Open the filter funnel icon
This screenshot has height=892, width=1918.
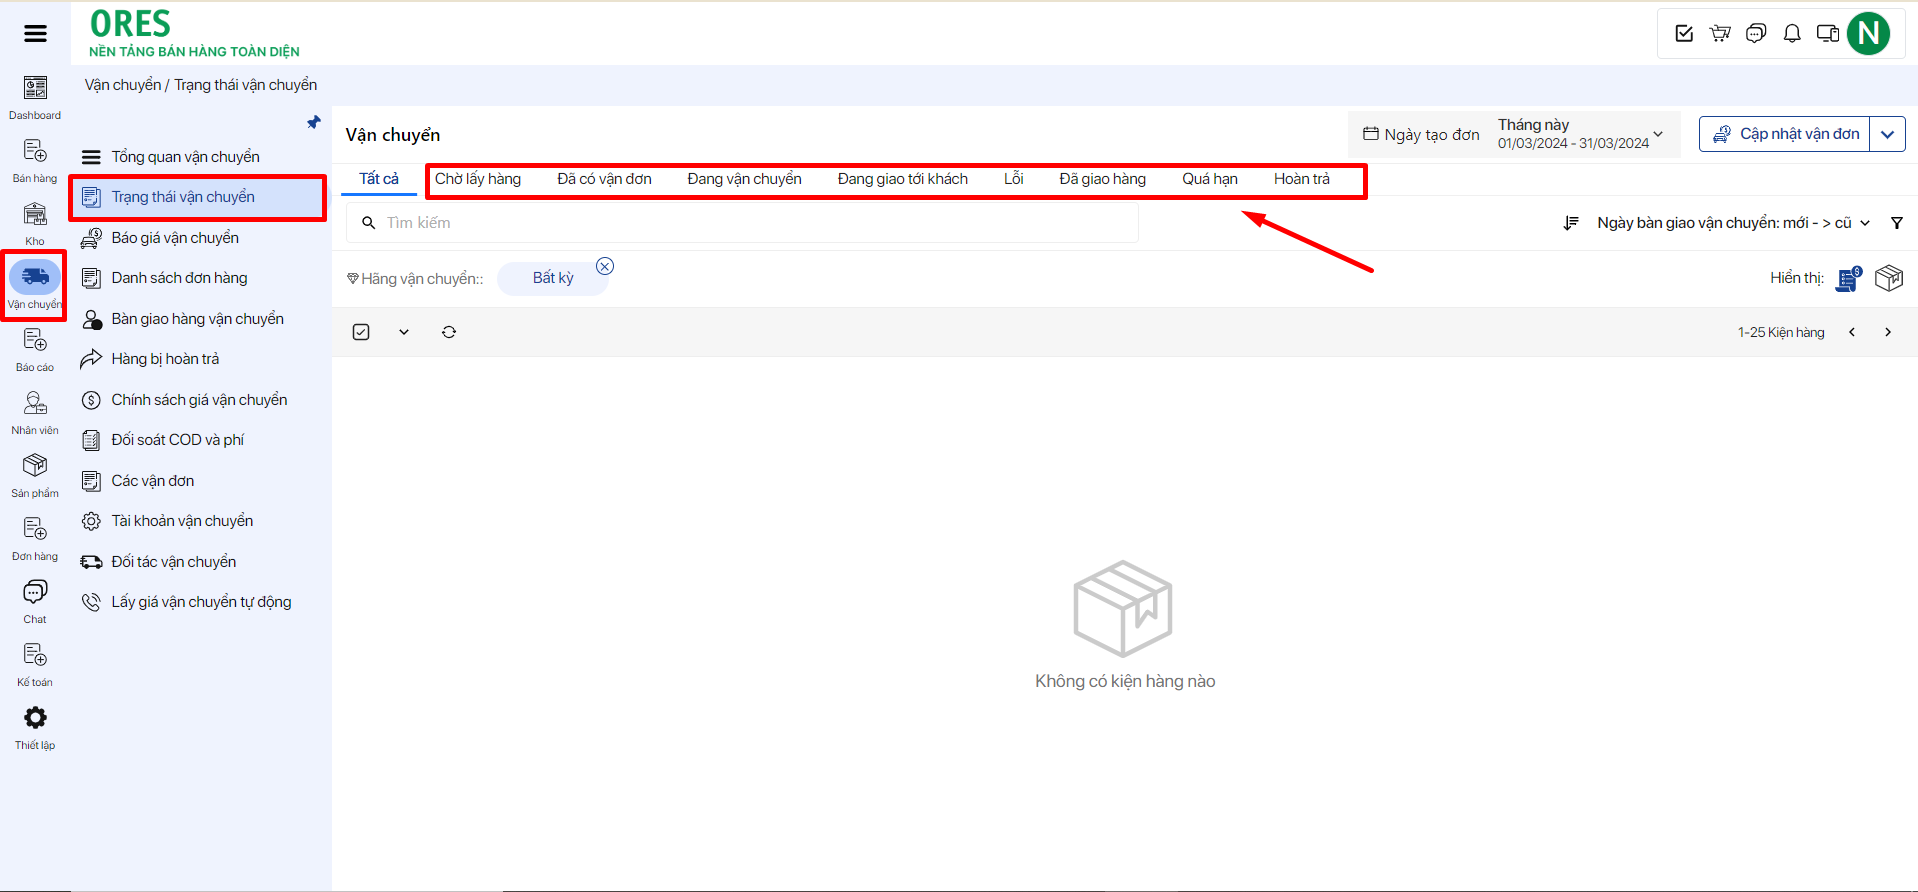(x=1896, y=223)
